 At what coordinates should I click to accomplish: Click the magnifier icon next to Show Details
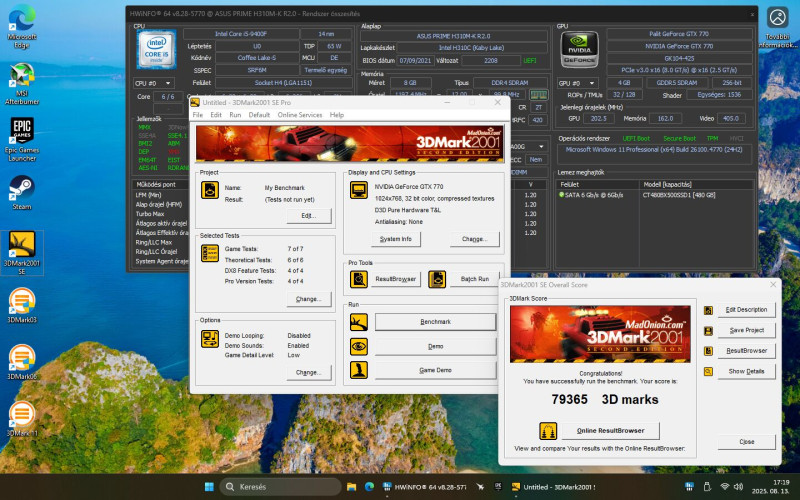[x=708, y=371]
